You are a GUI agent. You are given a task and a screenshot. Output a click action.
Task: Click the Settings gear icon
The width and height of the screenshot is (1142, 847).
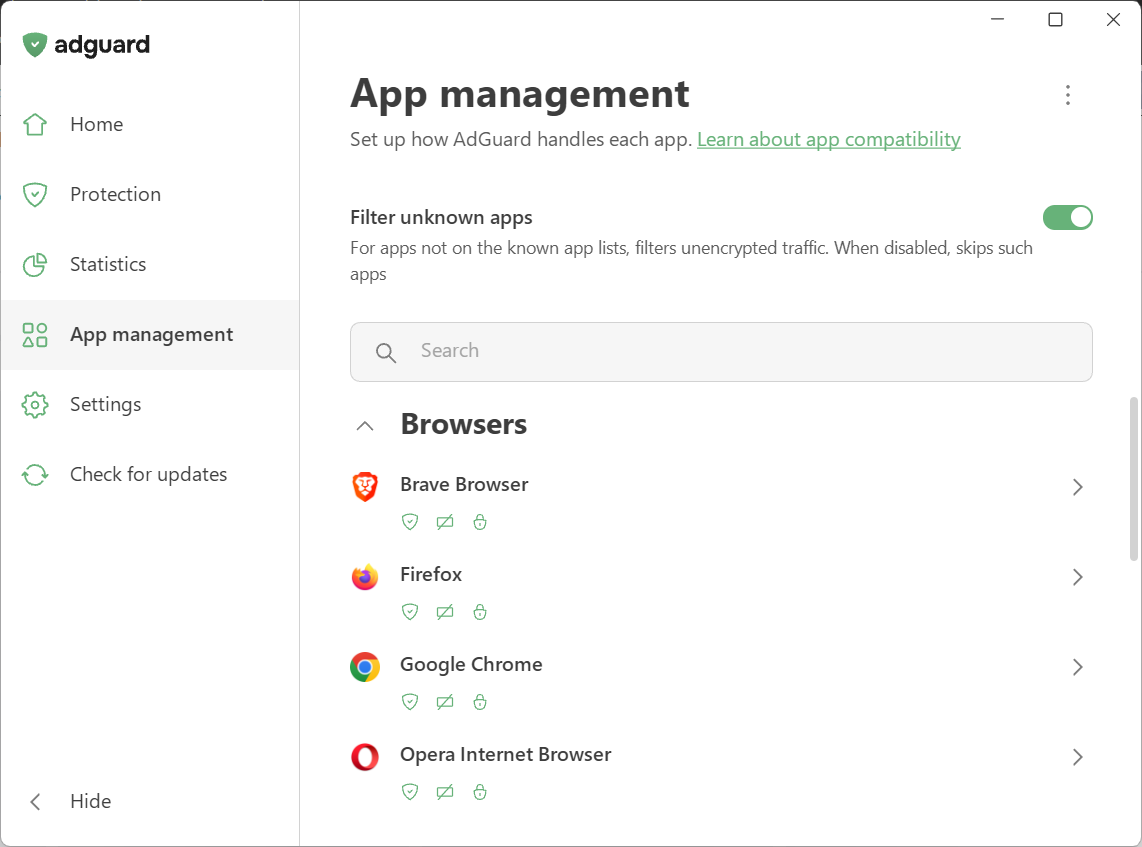[35, 405]
